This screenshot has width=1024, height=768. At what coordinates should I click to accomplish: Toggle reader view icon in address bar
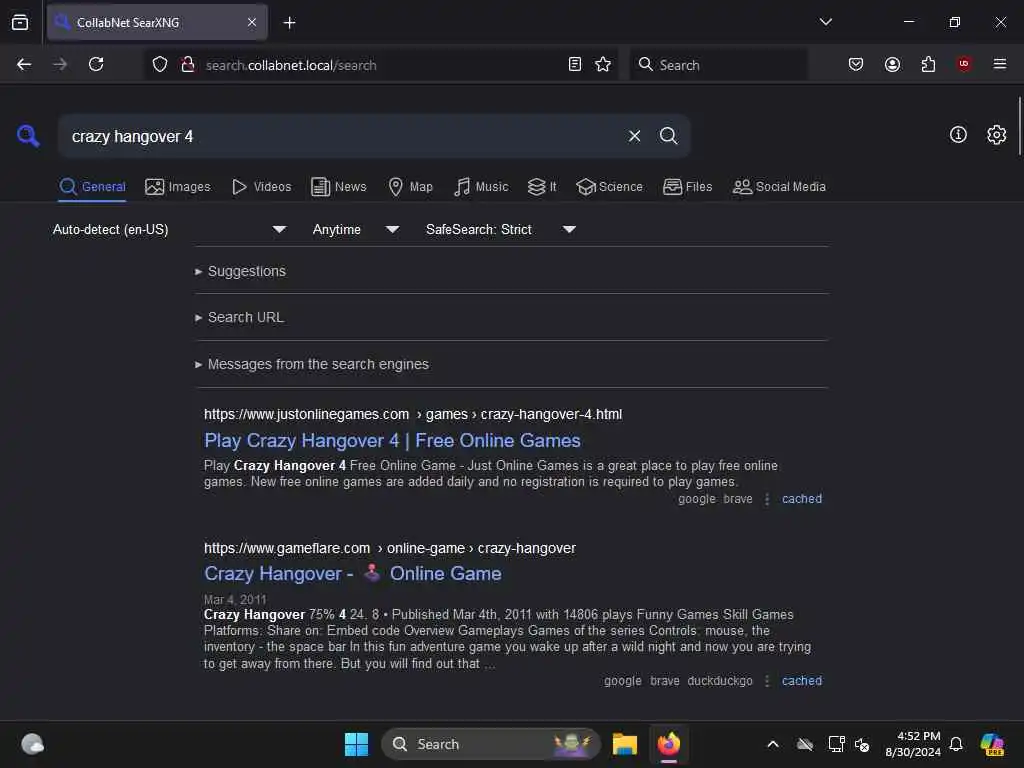coord(575,64)
